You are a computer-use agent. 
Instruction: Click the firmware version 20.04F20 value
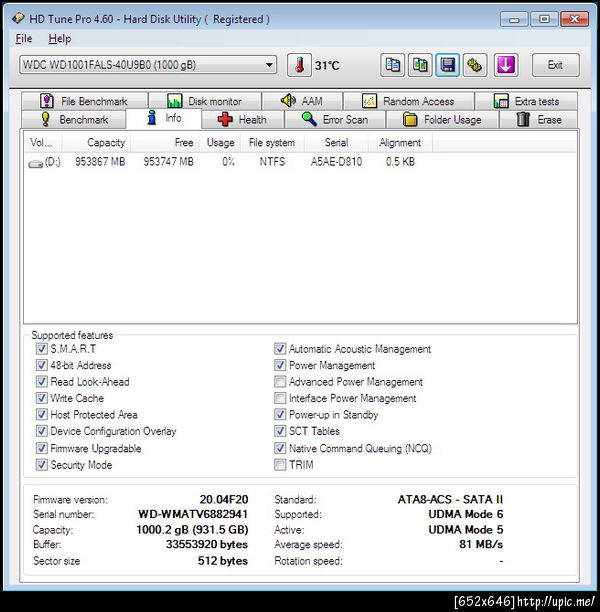pyautogui.click(x=224, y=499)
